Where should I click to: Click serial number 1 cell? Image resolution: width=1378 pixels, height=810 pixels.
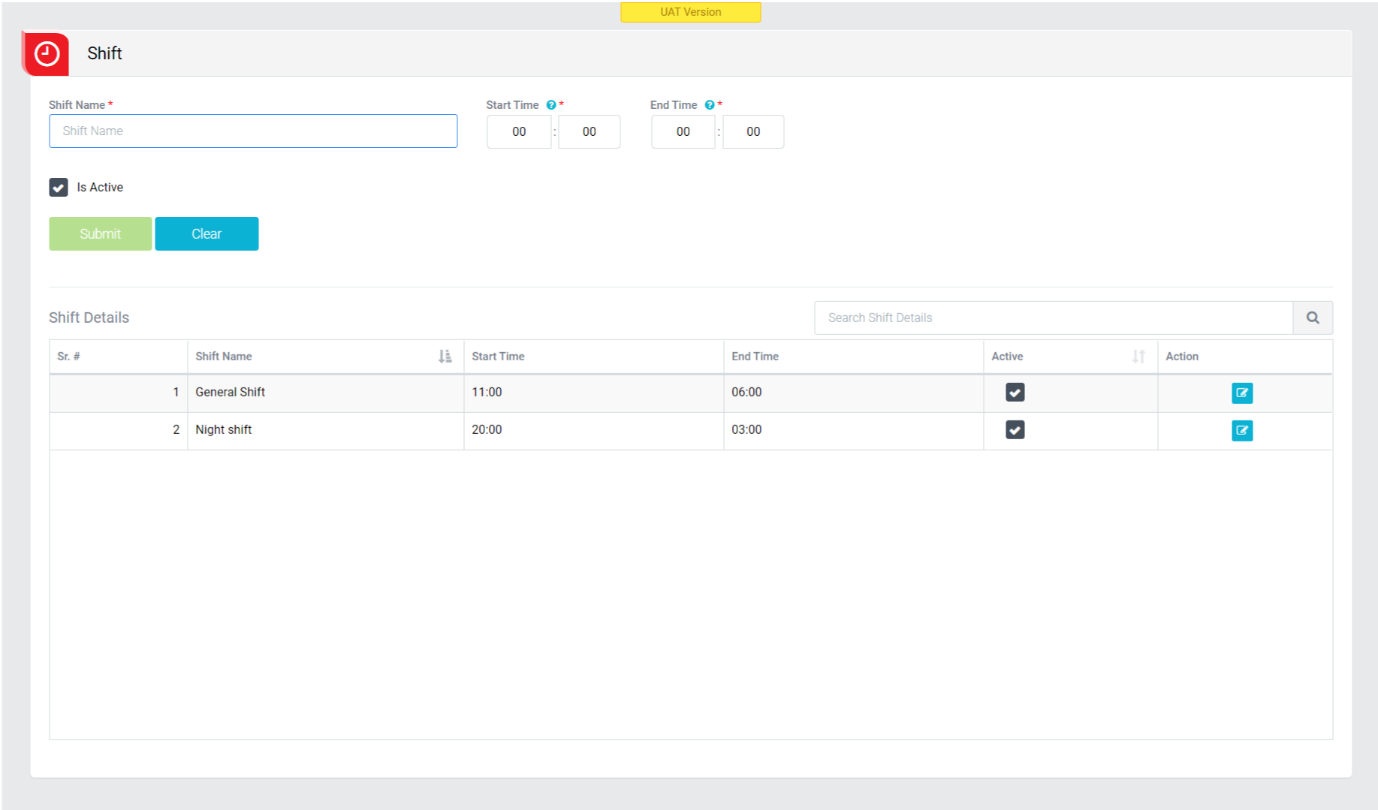coord(119,393)
